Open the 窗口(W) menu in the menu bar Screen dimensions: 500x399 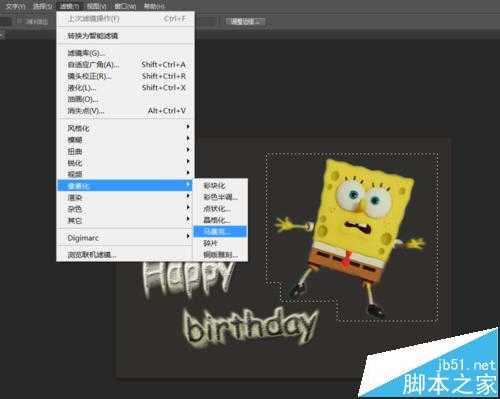pyautogui.click(x=125, y=6)
